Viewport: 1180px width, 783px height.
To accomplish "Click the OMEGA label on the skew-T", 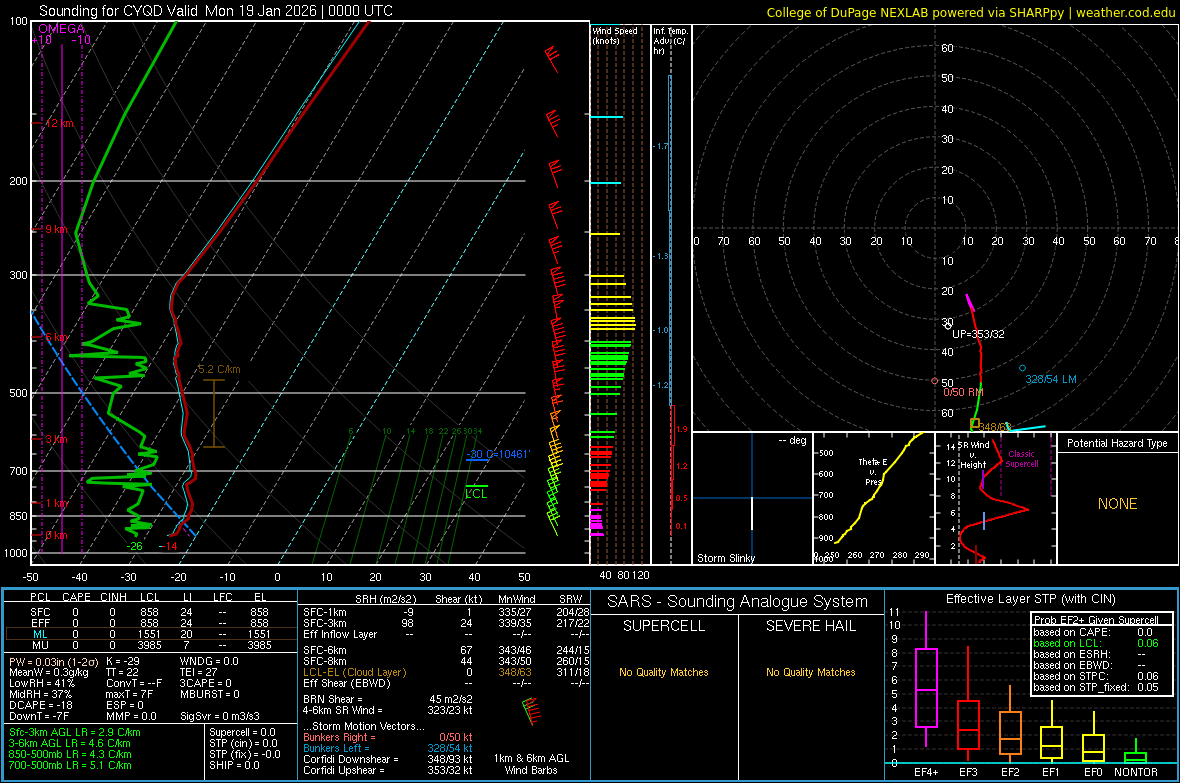I will (x=61, y=29).
